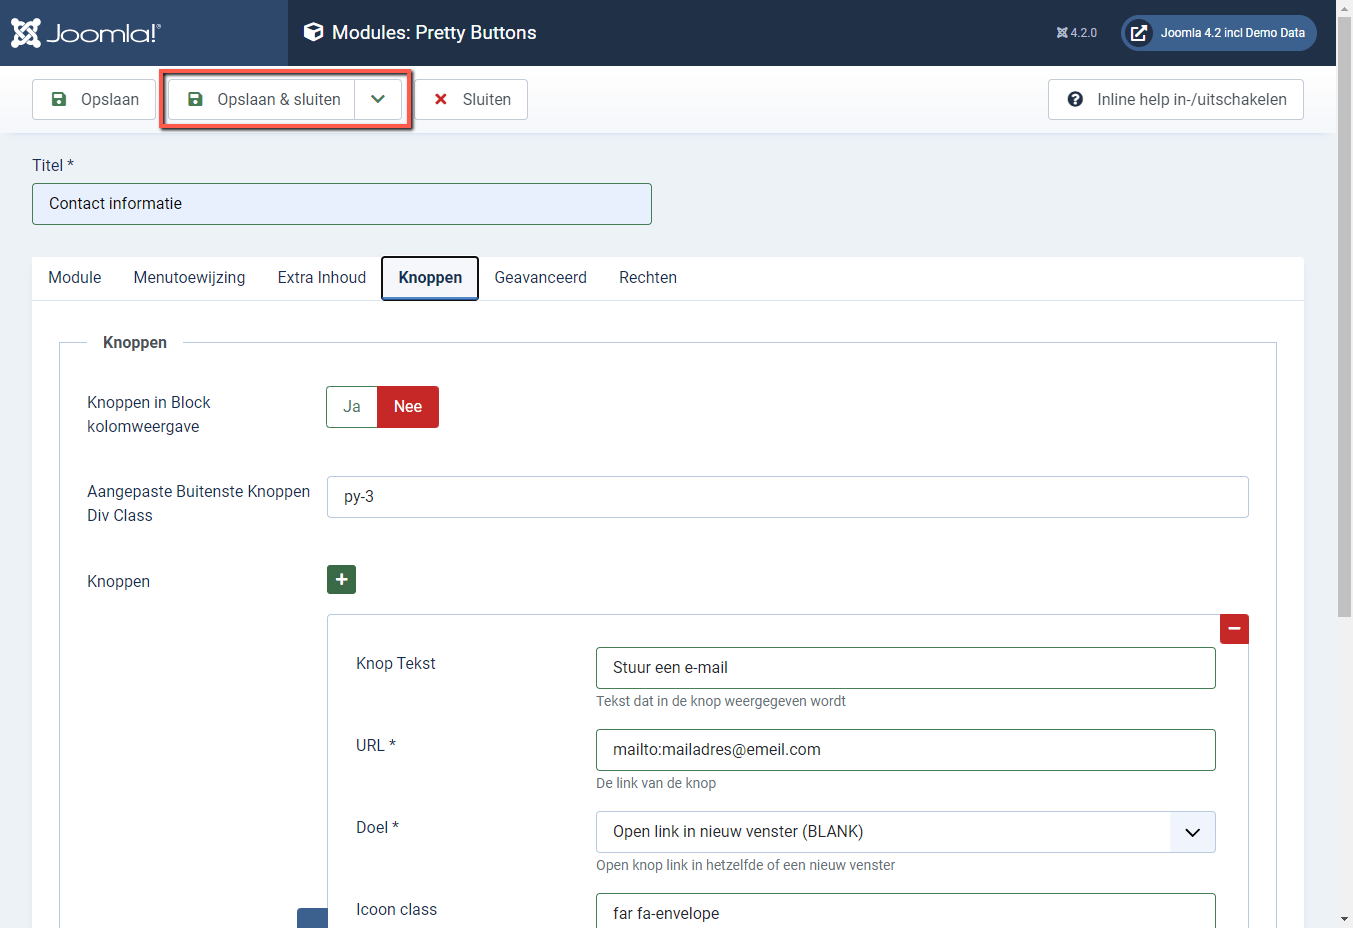Screen dimensions: 1353x928
Task: Keep Nee selected for Block kolomweergave
Action: pyautogui.click(x=408, y=406)
